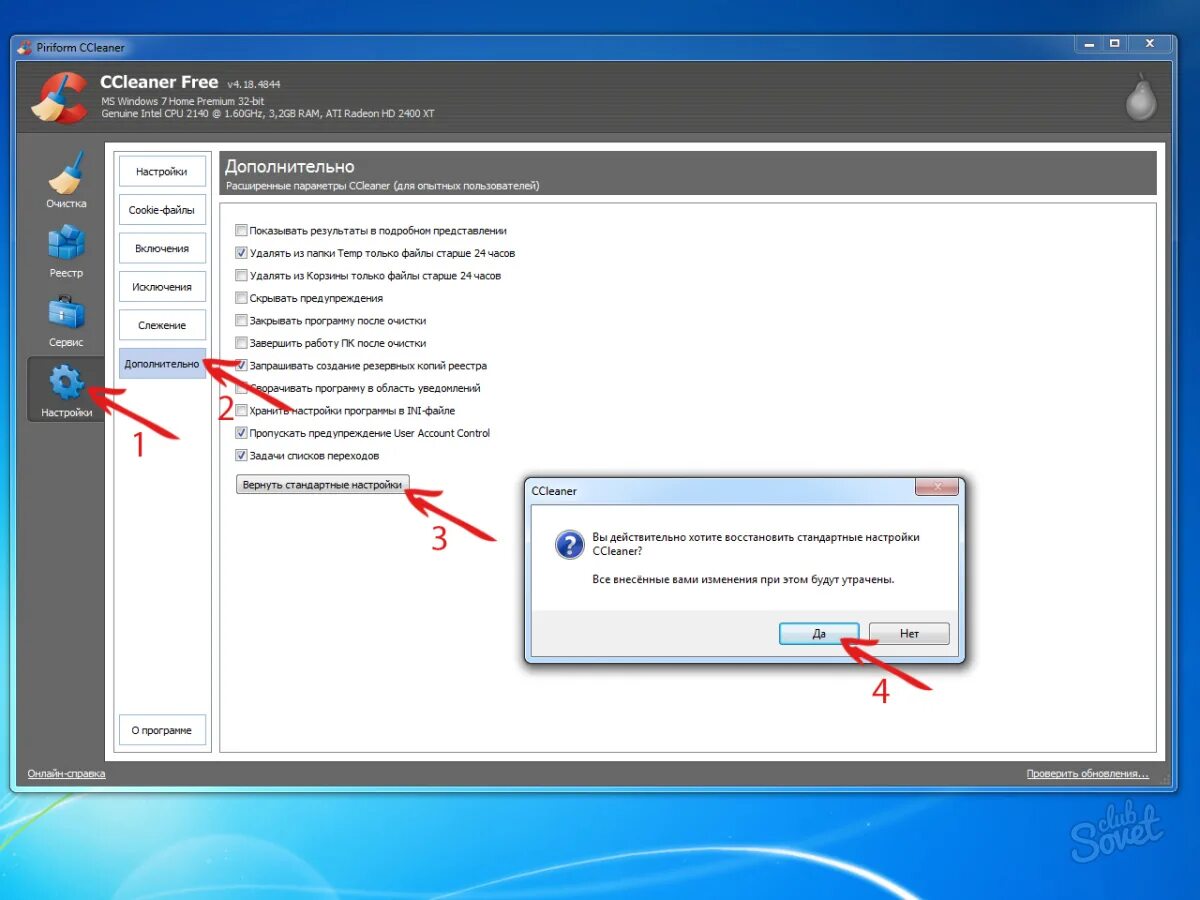Toggle Задачи списков переходов checkbox
The height and width of the screenshot is (900, 1200).
(x=241, y=456)
